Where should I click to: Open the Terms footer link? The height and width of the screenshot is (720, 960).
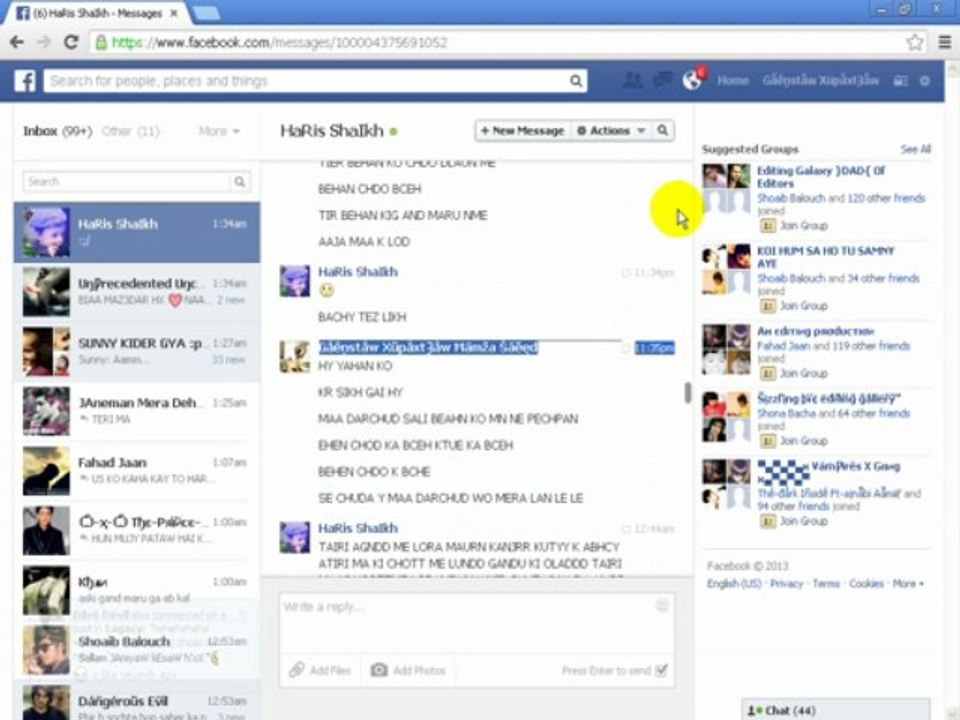(825, 583)
